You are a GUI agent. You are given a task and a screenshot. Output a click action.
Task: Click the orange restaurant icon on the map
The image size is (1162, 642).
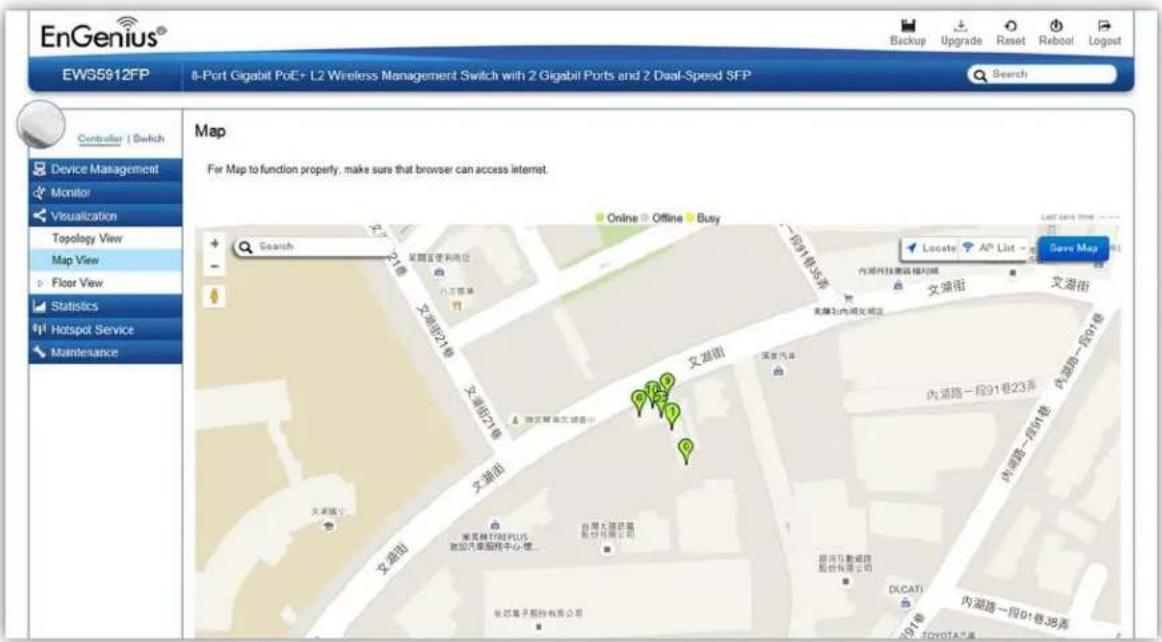[457, 305]
